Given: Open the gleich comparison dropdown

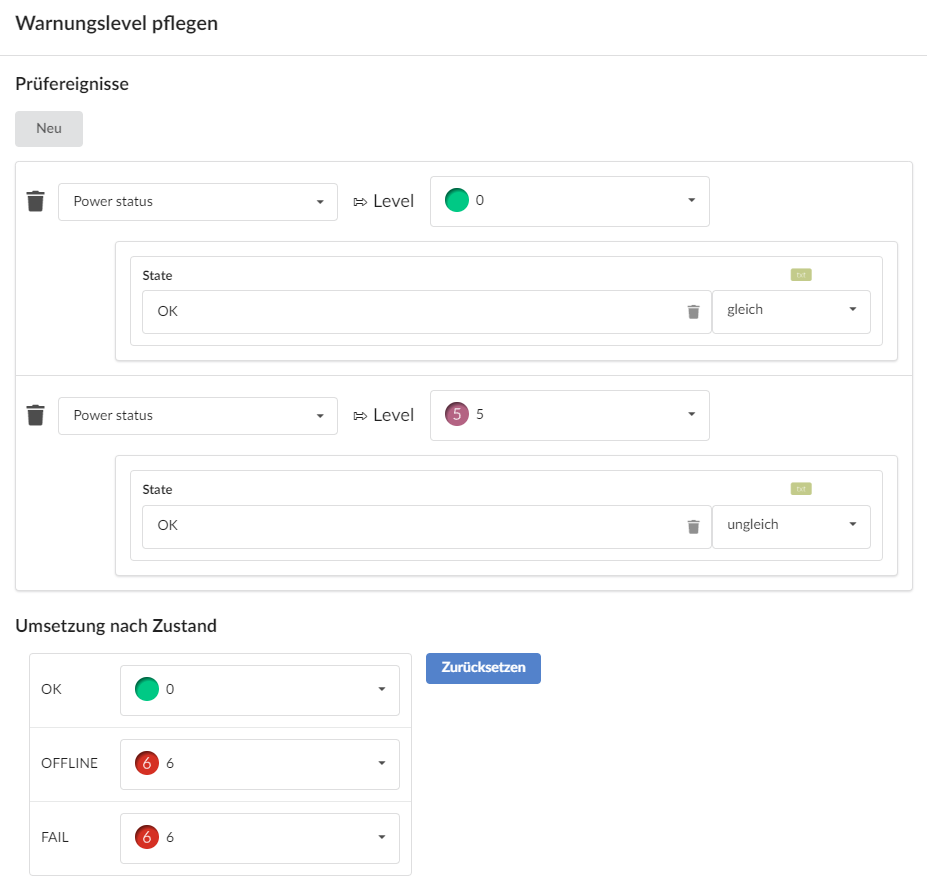Looking at the screenshot, I should [x=791, y=311].
